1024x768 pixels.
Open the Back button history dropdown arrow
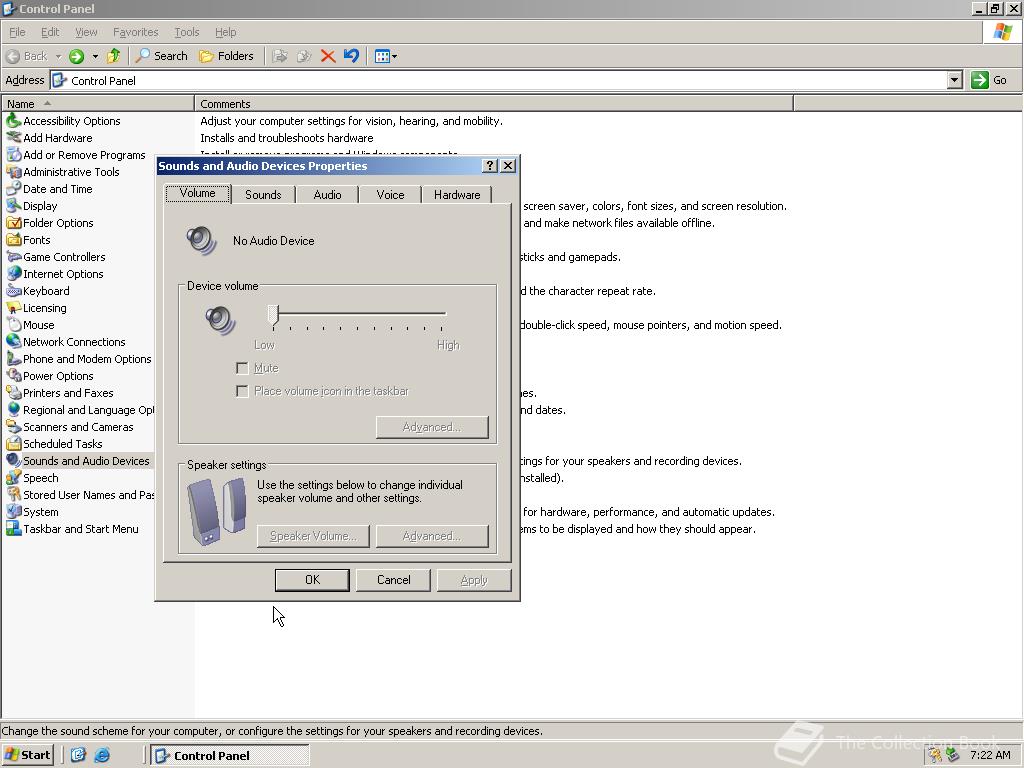(x=58, y=56)
